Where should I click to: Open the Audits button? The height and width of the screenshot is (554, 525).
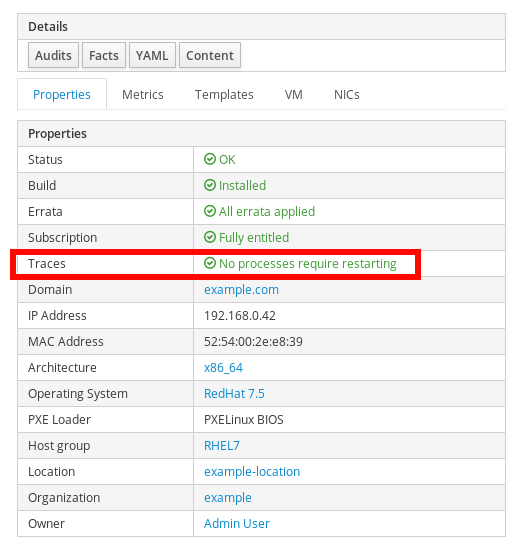coord(53,55)
